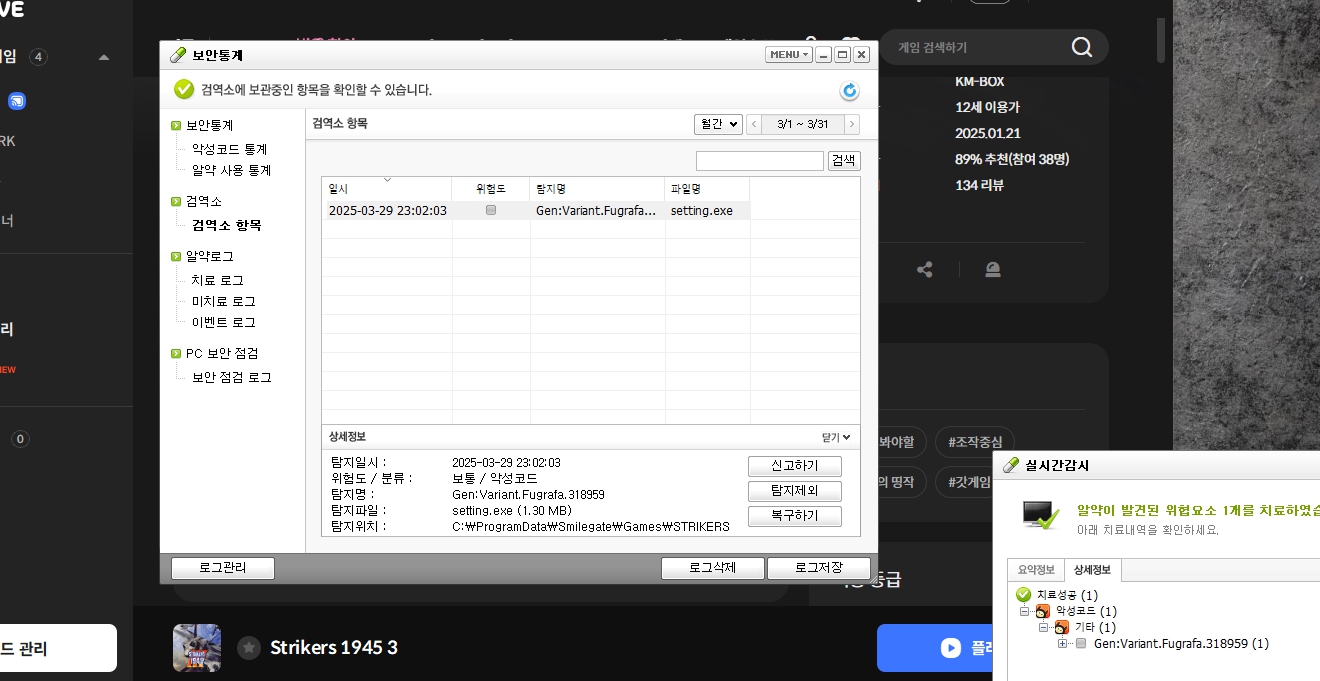Click the 복구하기 button
Viewport: 1320px width, 681px height.
tap(794, 516)
